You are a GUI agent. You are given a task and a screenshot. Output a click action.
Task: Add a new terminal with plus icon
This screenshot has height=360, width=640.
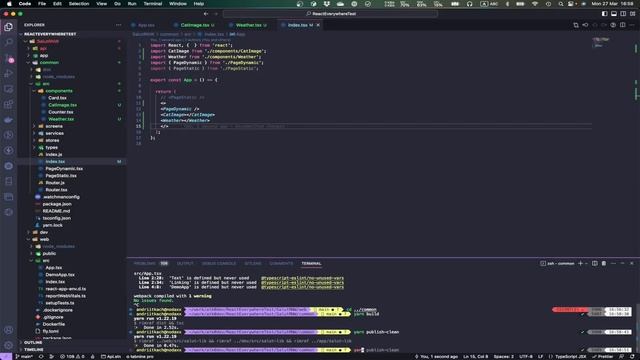[x=580, y=264]
